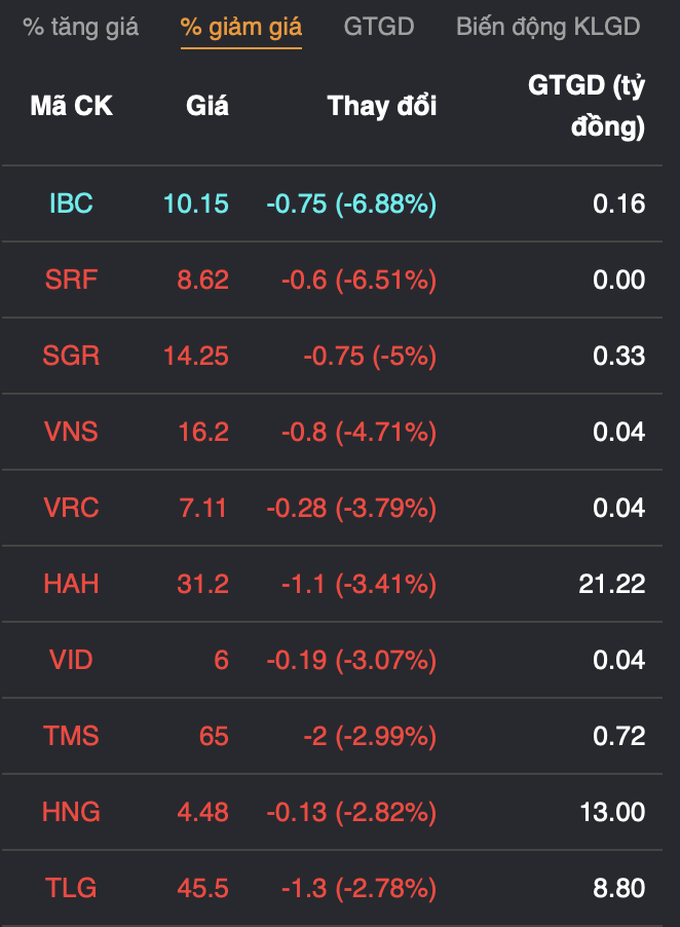Viewport: 680px width, 927px height.
Task: Open the GTGD tab
Action: point(379,27)
